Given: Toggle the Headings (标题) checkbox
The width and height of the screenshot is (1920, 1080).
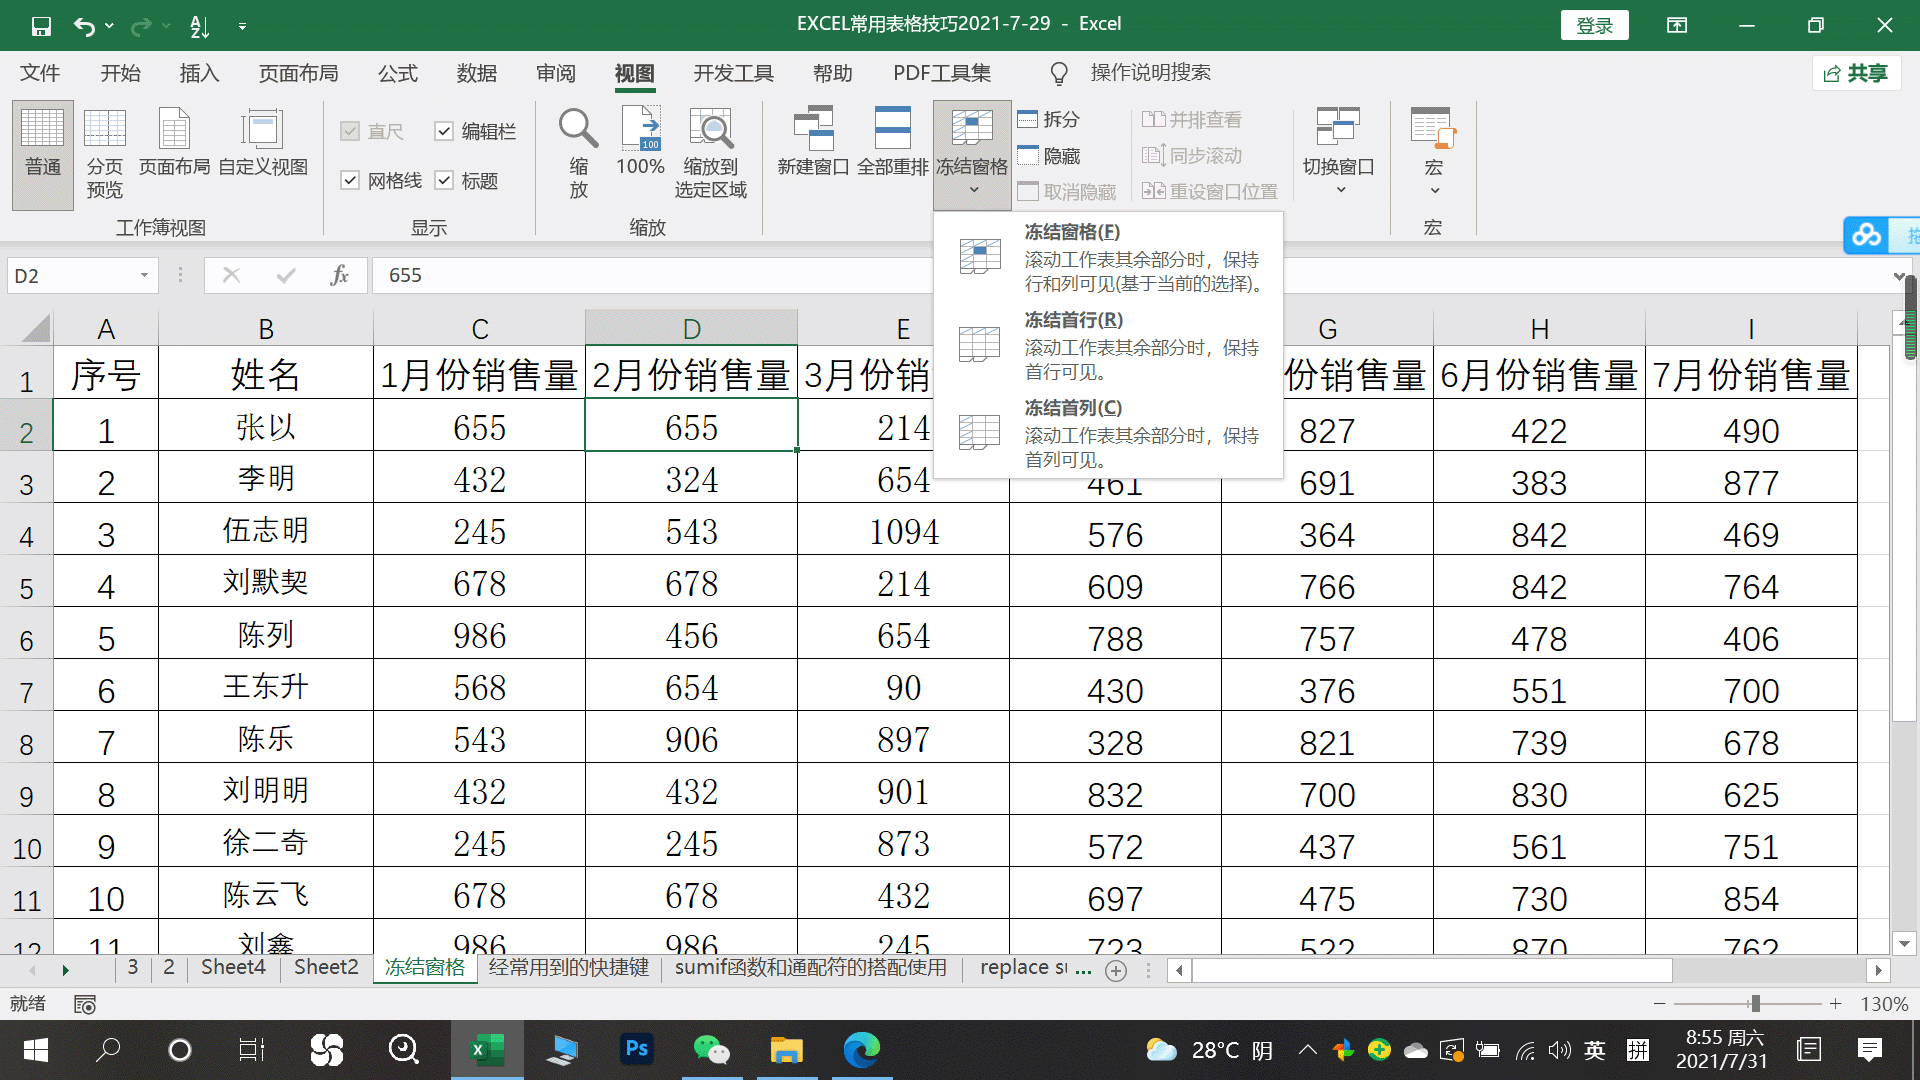Looking at the screenshot, I should [444, 180].
